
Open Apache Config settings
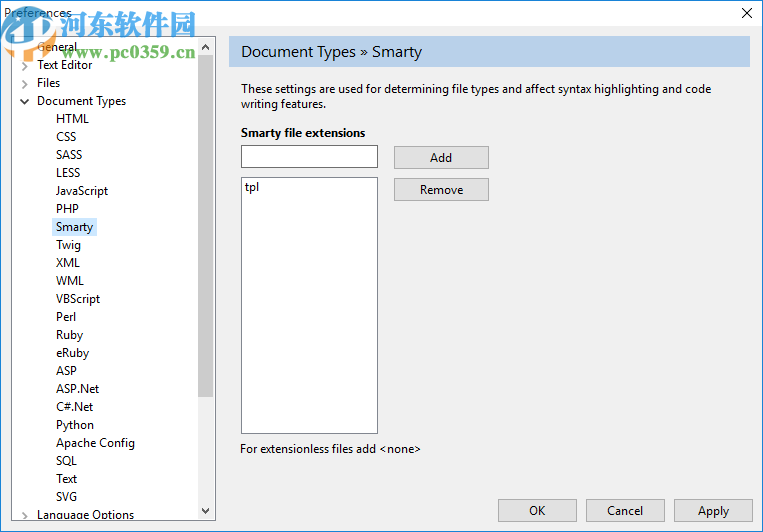pos(95,443)
